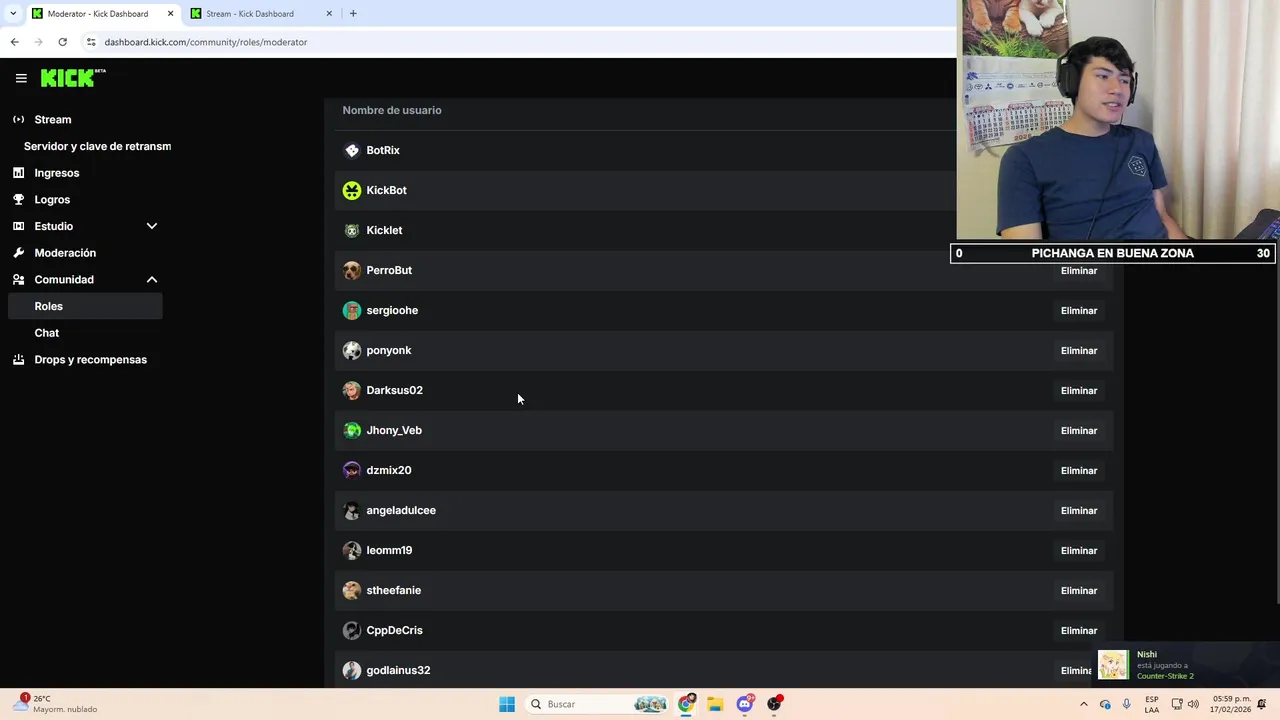Remove angeladulcee with Eliminar

coord(1079,511)
